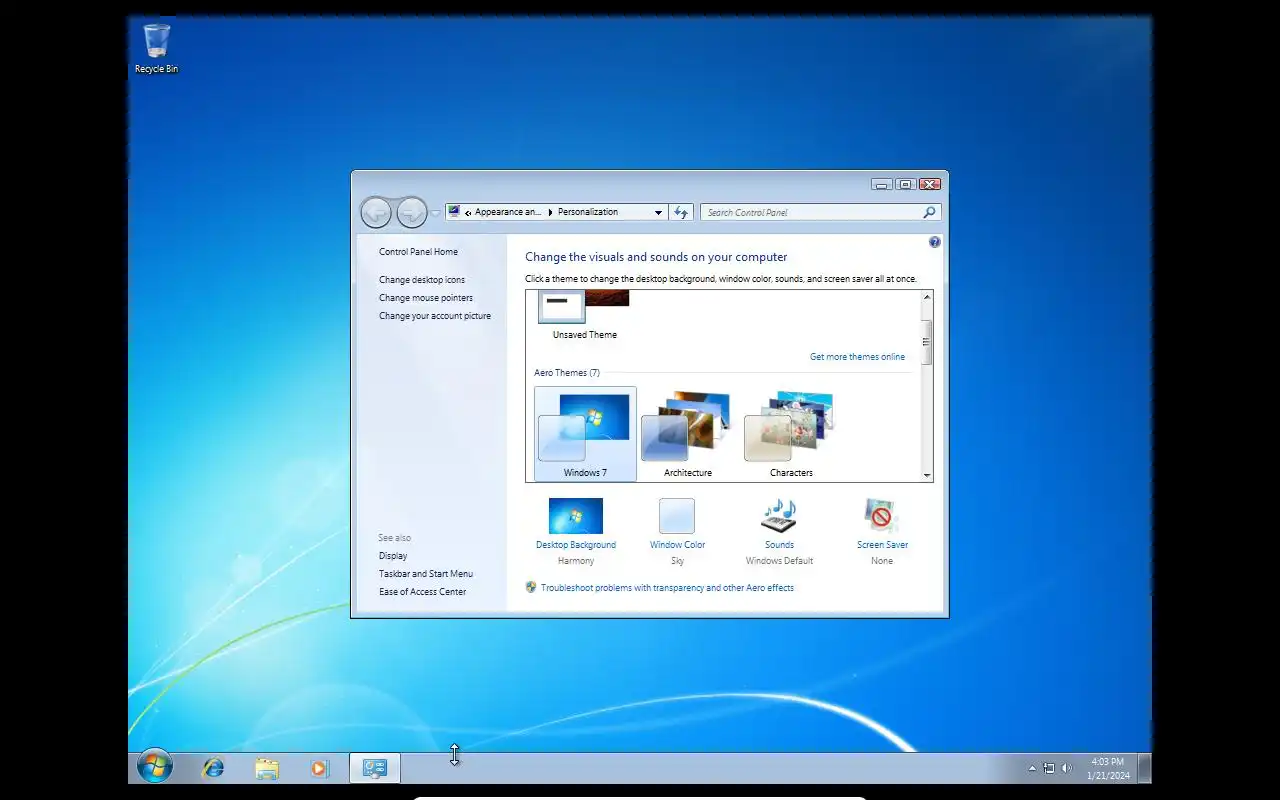
Task: Select the Unsaved Theme thumbnail
Action: click(585, 315)
